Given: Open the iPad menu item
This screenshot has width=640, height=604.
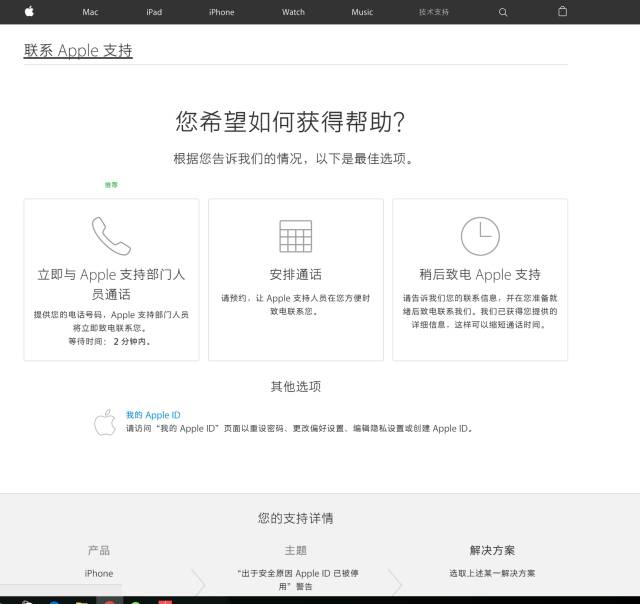Looking at the screenshot, I should (x=154, y=12).
